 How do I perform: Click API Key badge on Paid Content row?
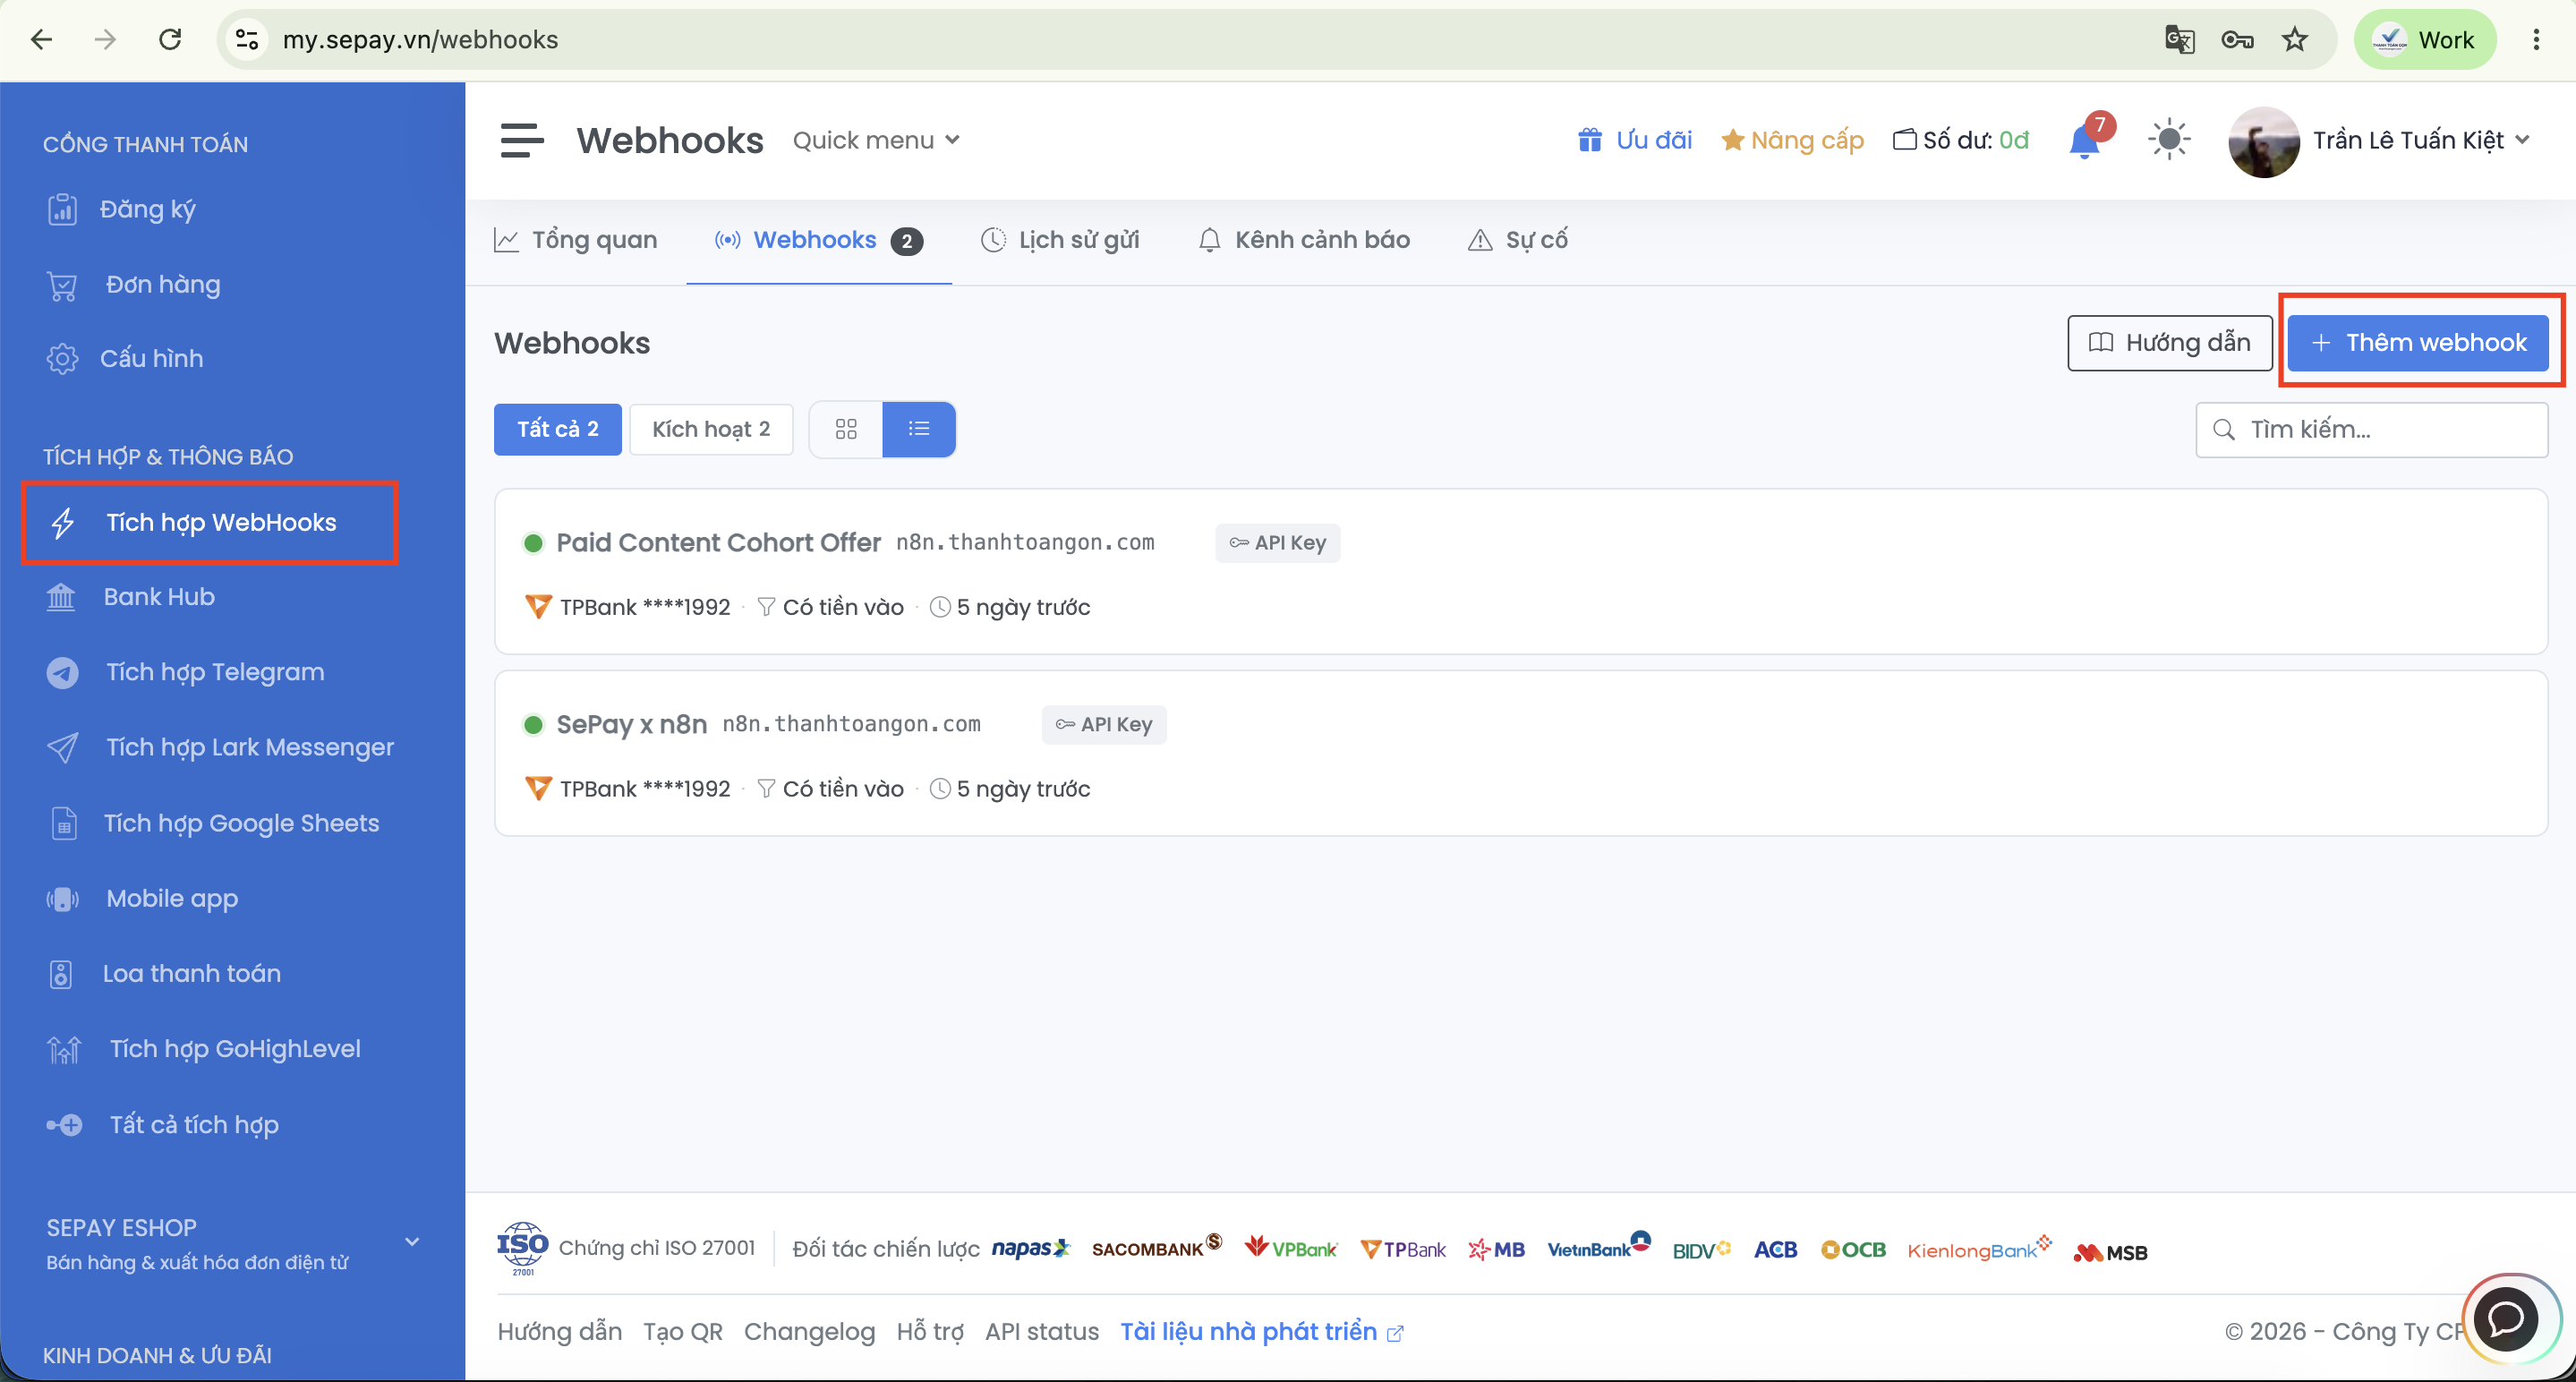1278,543
